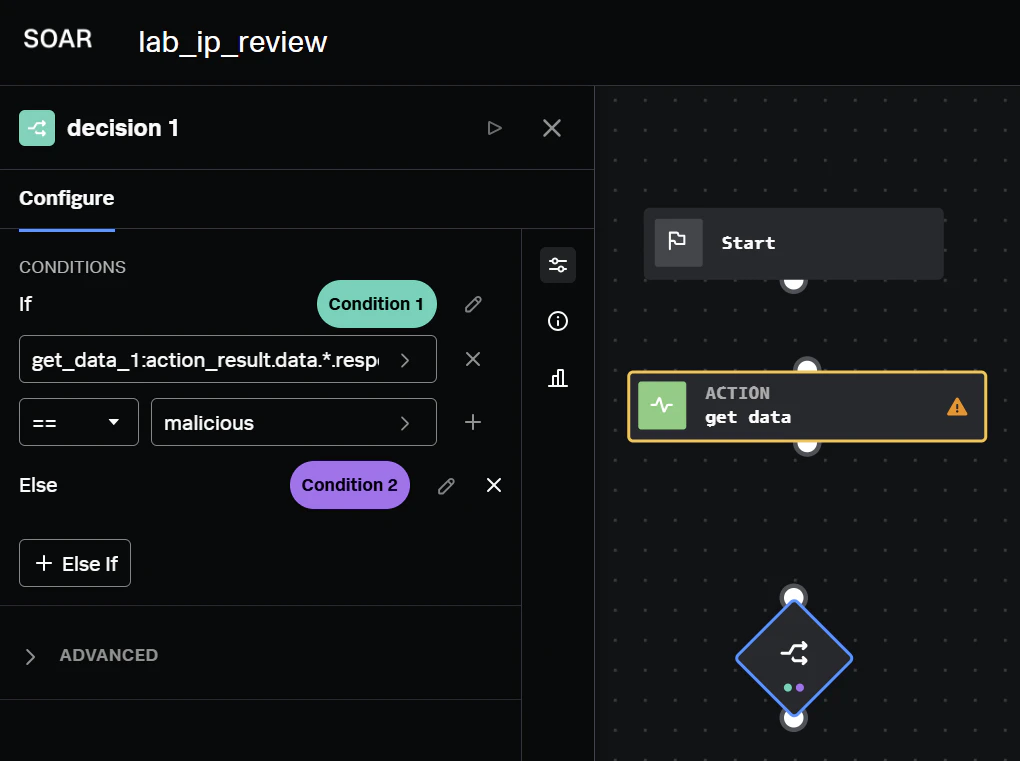Image resolution: width=1020 pixels, height=761 pixels.
Task: Open the info side tab
Action: (x=557, y=321)
